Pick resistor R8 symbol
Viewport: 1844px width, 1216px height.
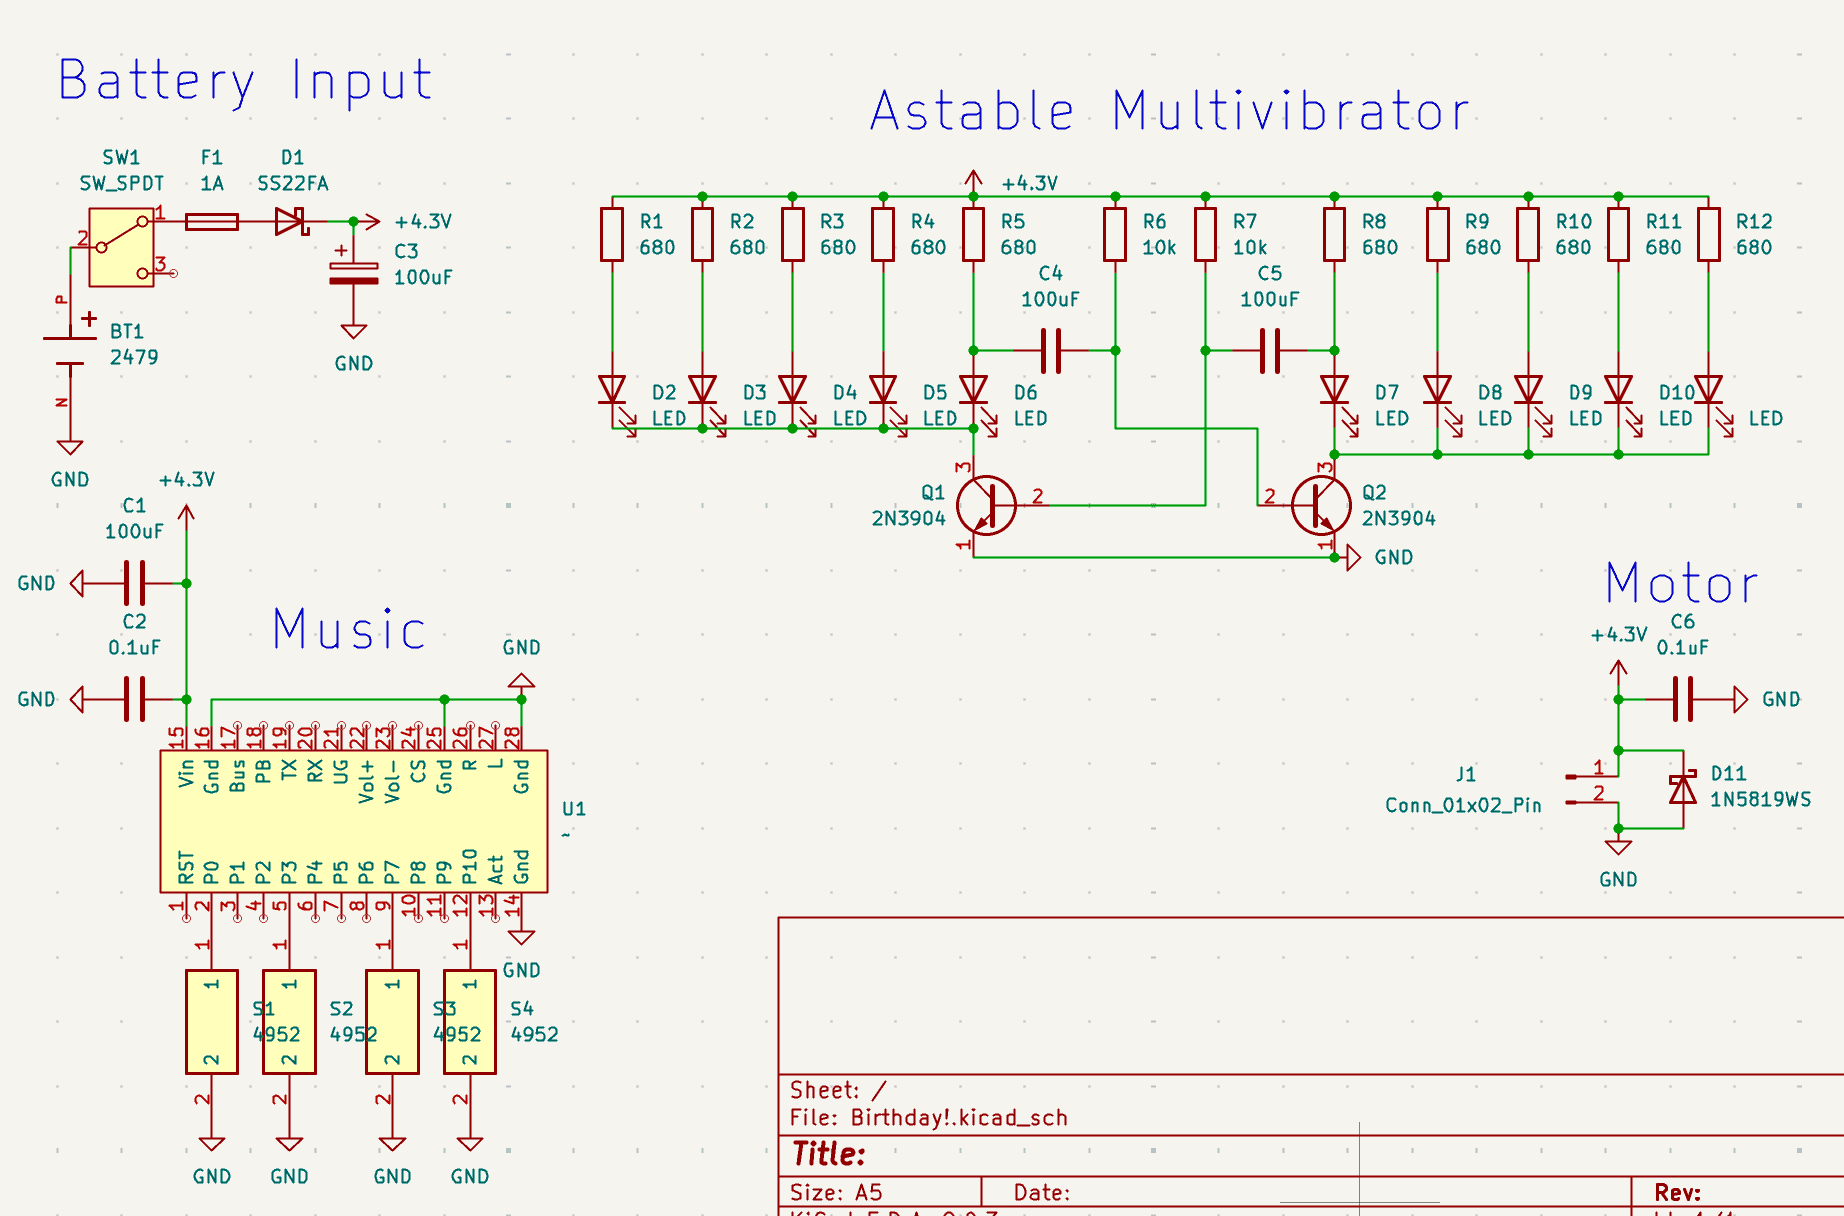(x=1334, y=234)
